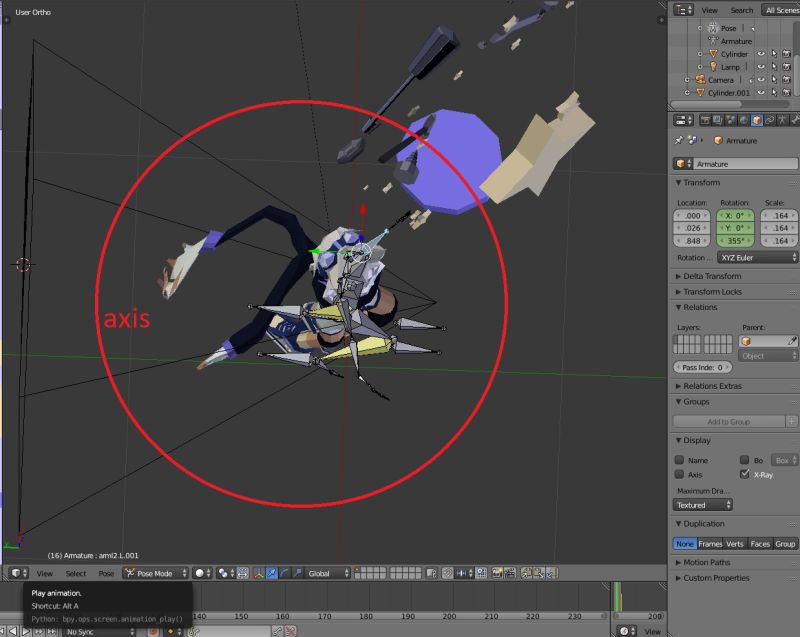800x637 pixels.
Task: Open Global transform orientation dropdown
Action: click(x=328, y=573)
